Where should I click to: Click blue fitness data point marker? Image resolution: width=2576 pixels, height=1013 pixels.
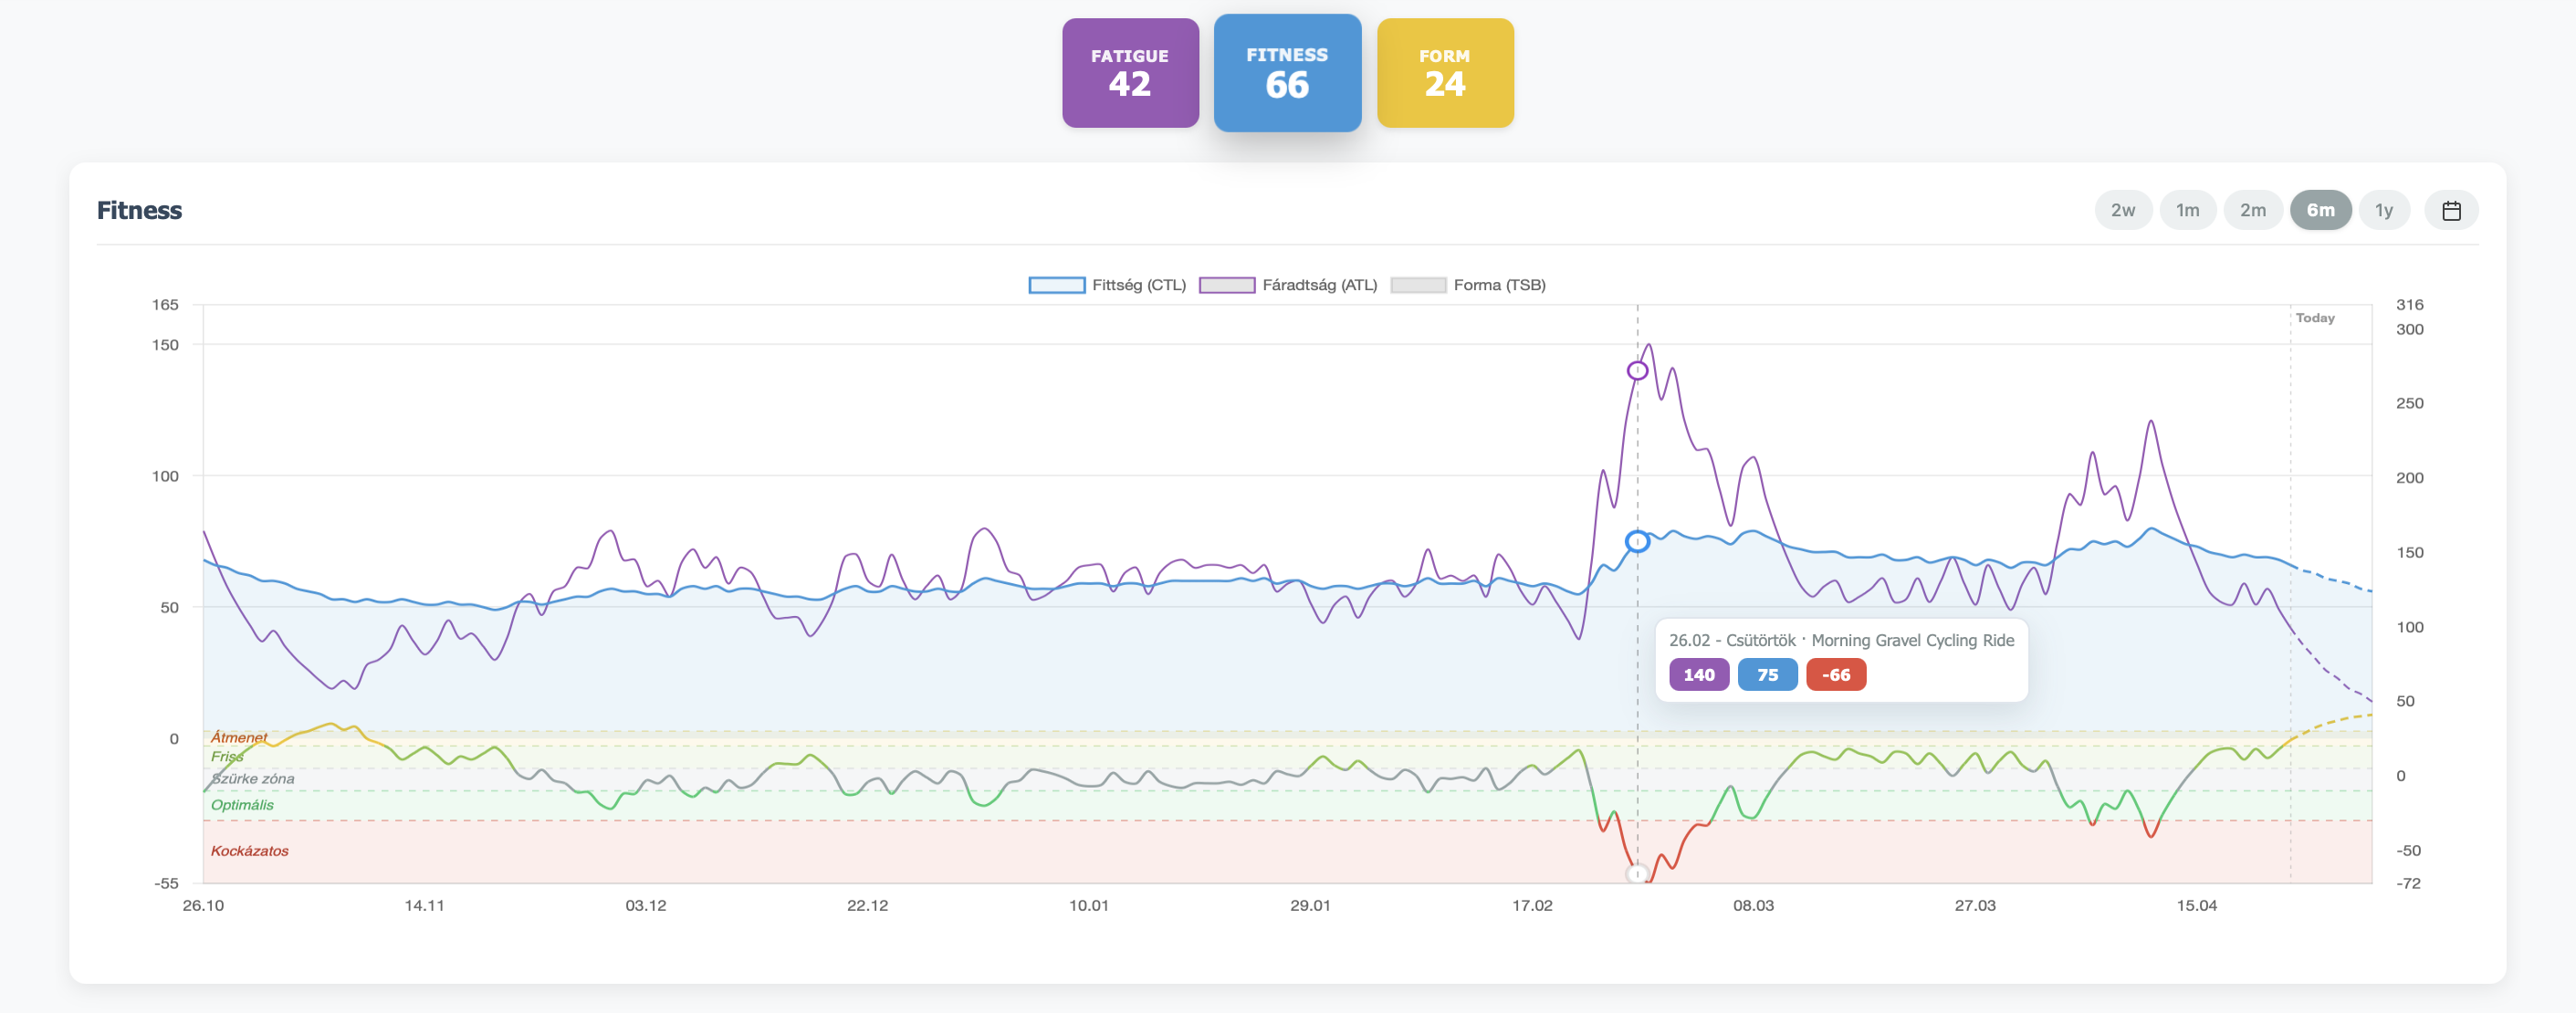coord(1637,541)
